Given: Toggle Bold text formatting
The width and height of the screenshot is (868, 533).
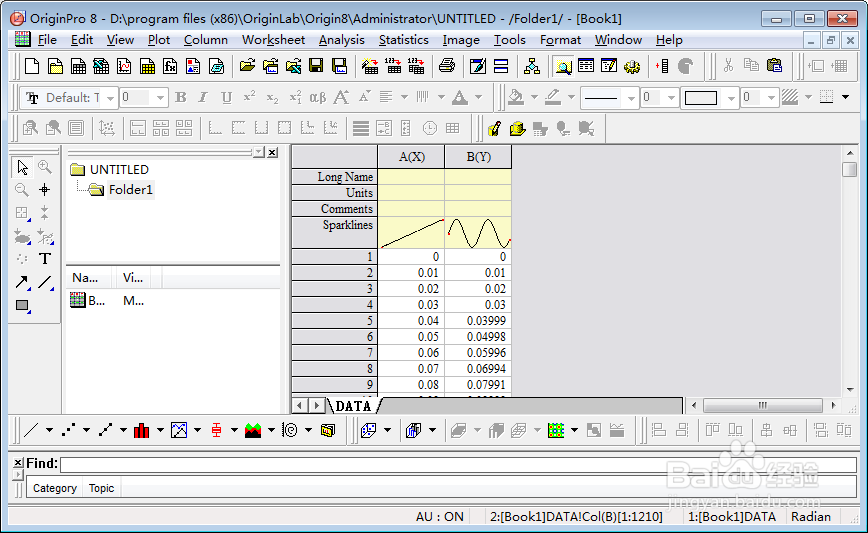Looking at the screenshot, I should pyautogui.click(x=180, y=97).
